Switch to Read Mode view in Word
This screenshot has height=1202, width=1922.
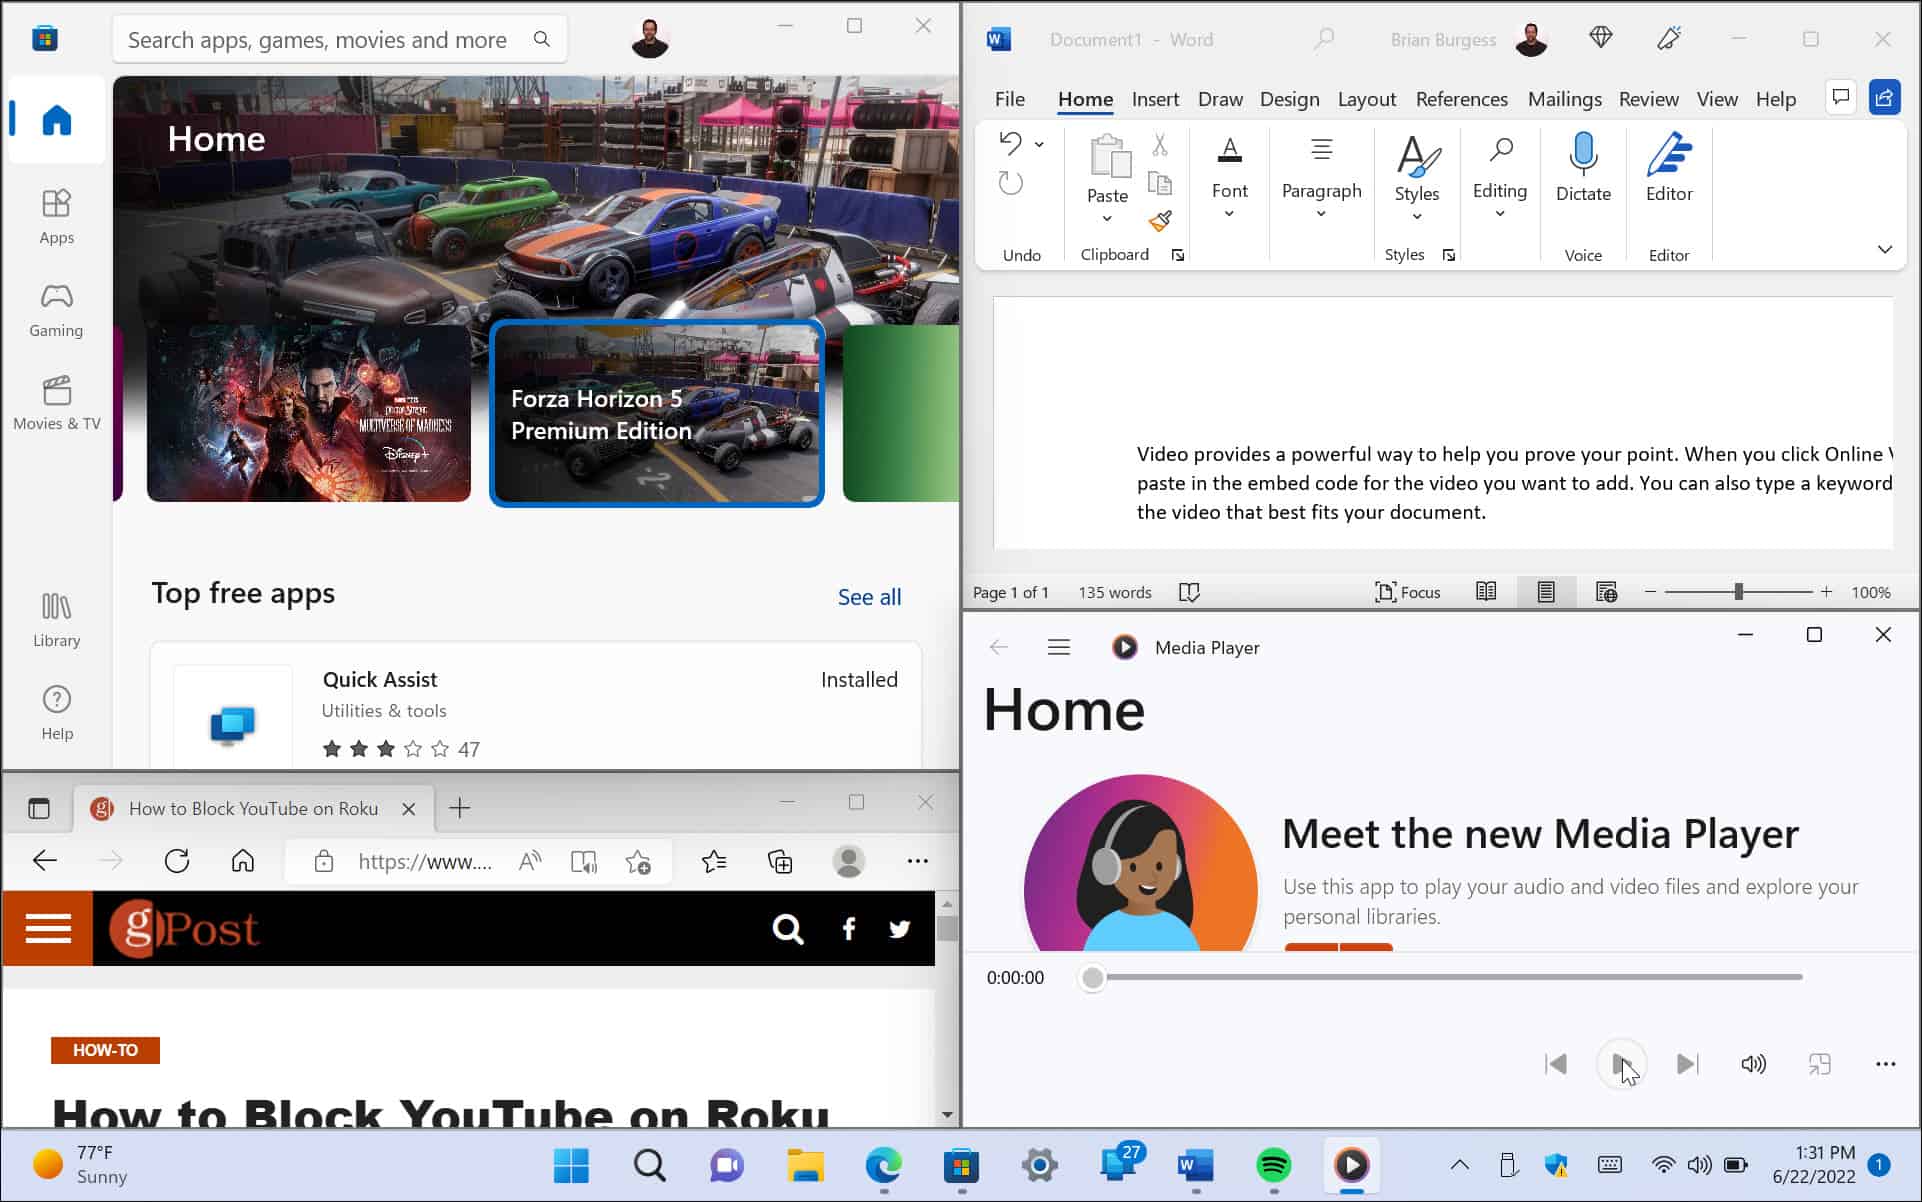click(x=1486, y=592)
